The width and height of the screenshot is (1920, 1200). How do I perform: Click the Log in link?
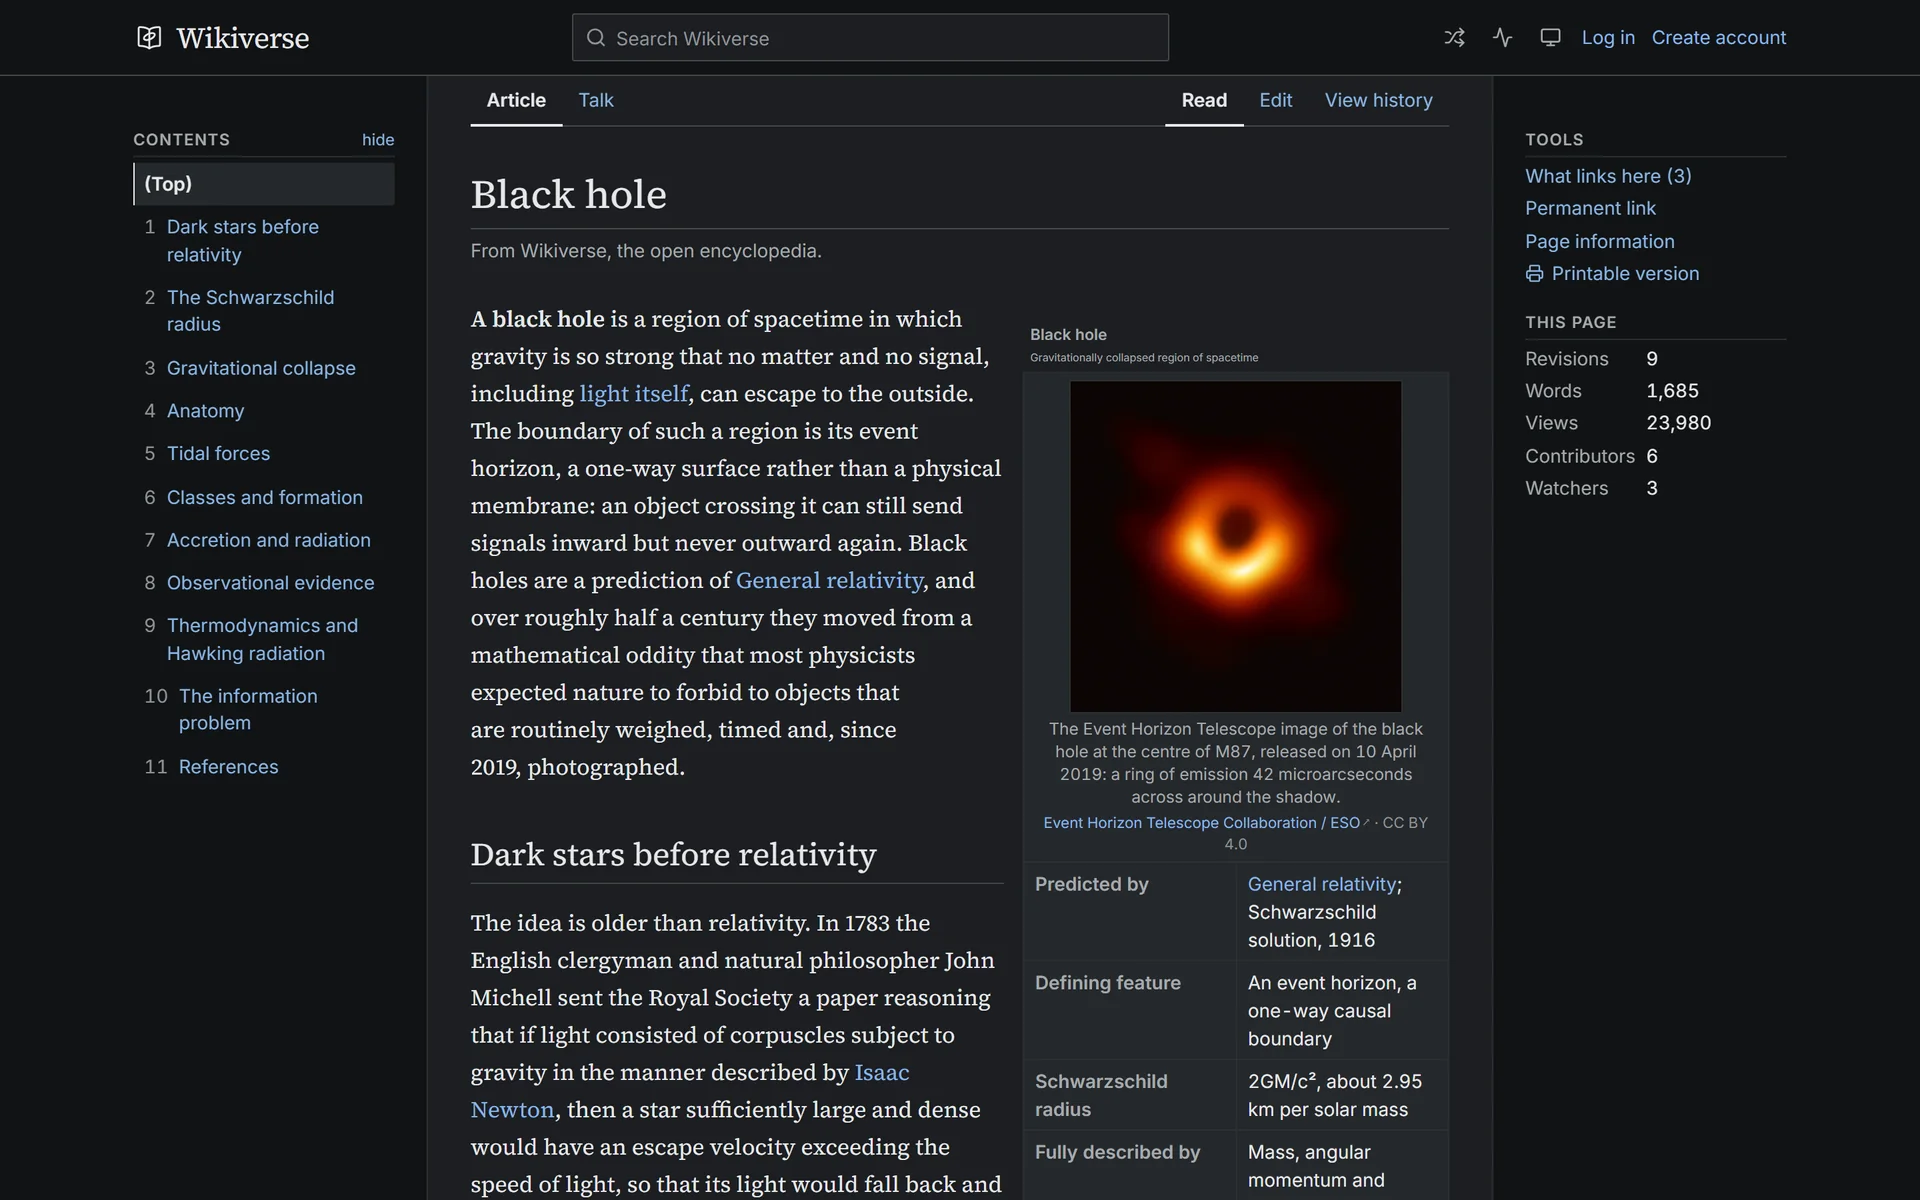[x=1608, y=38]
